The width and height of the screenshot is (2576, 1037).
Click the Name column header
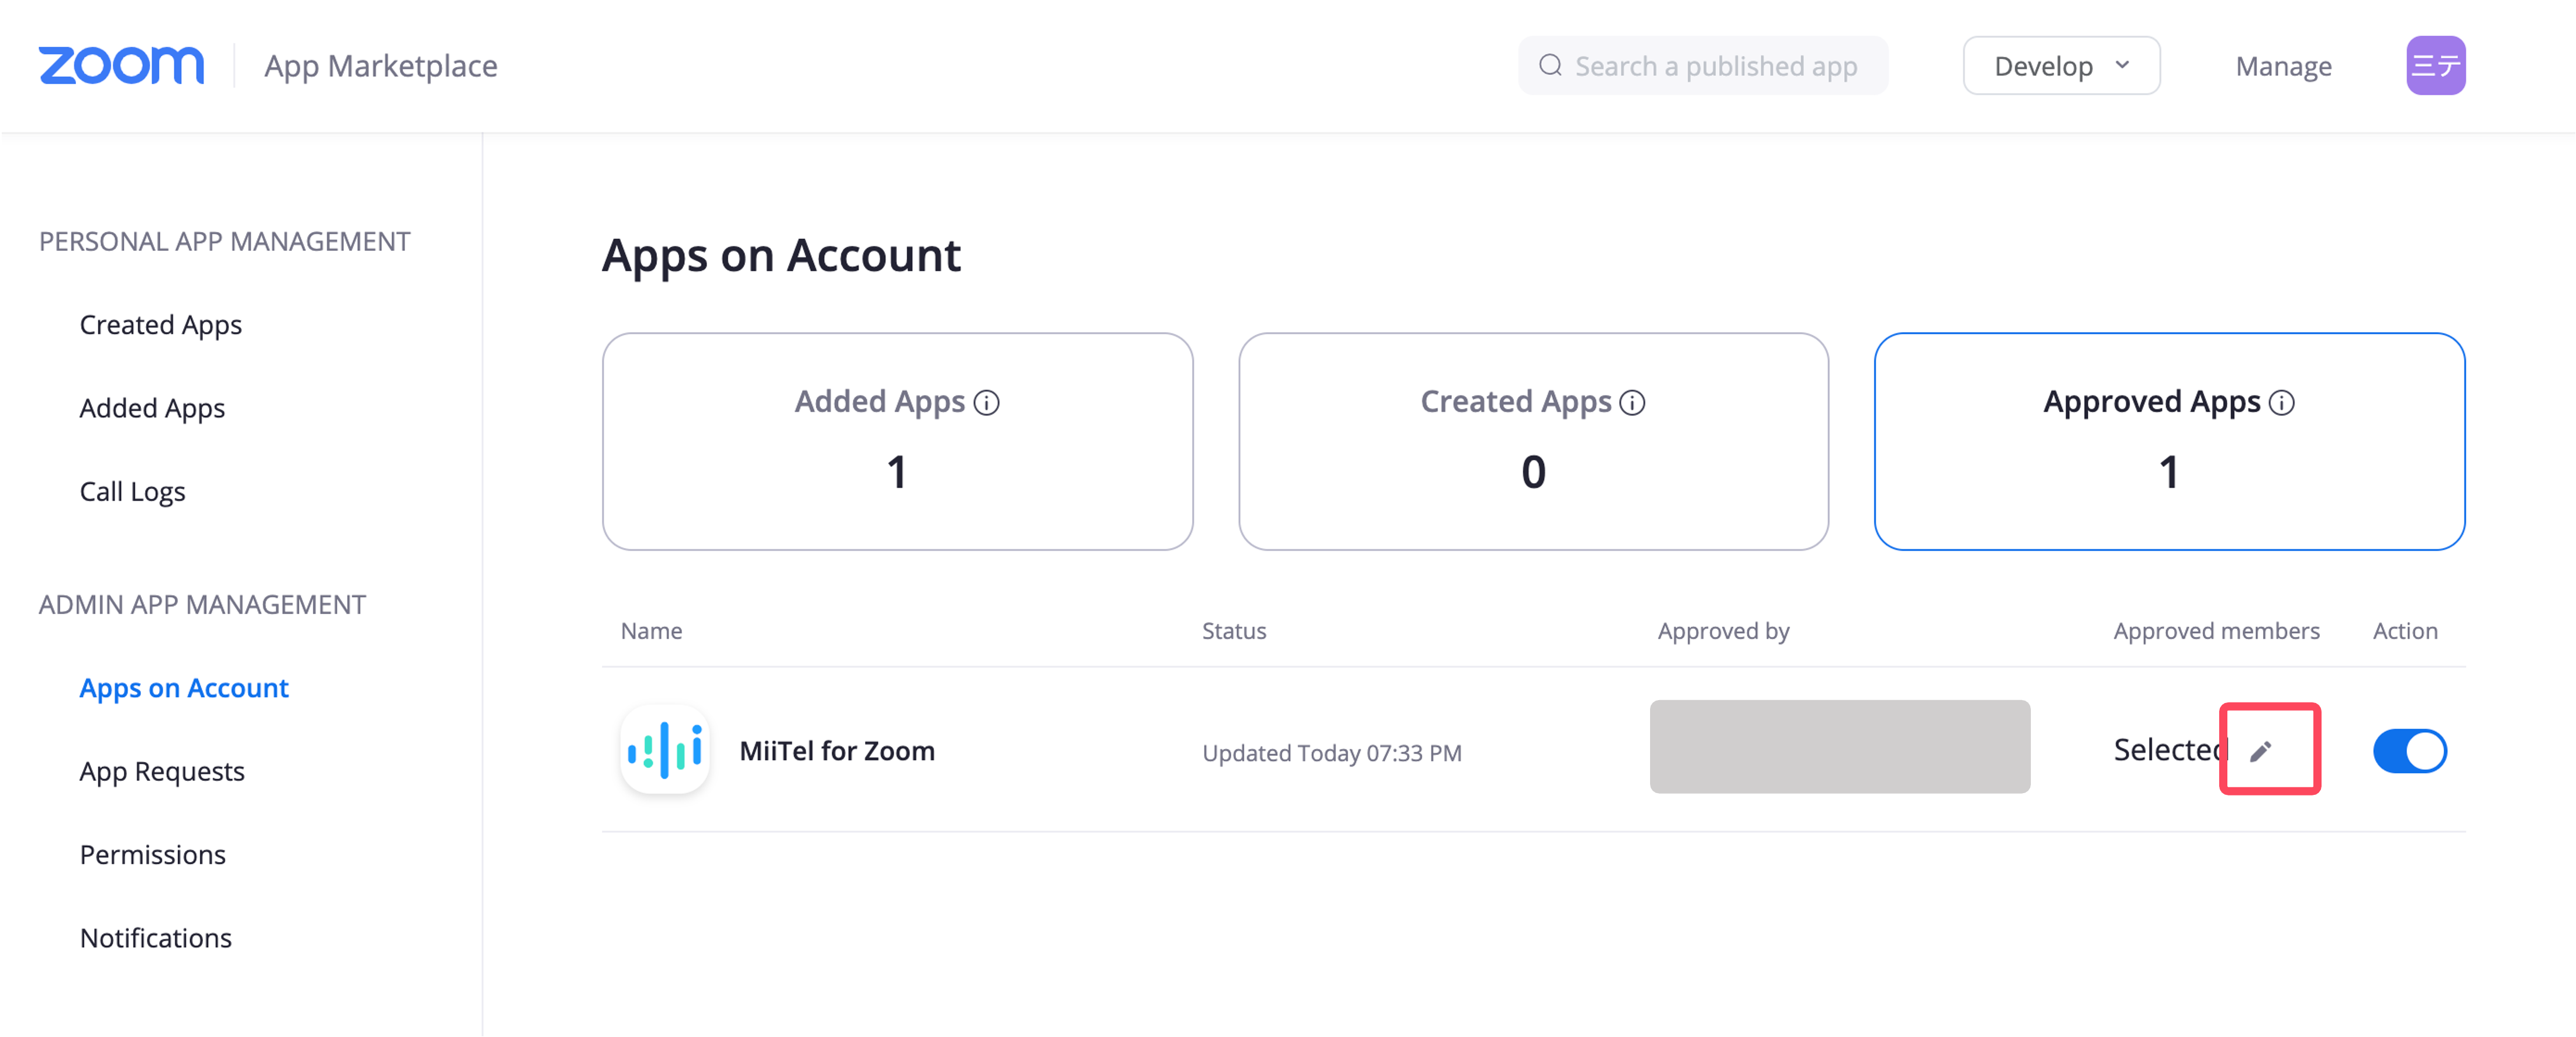(651, 631)
